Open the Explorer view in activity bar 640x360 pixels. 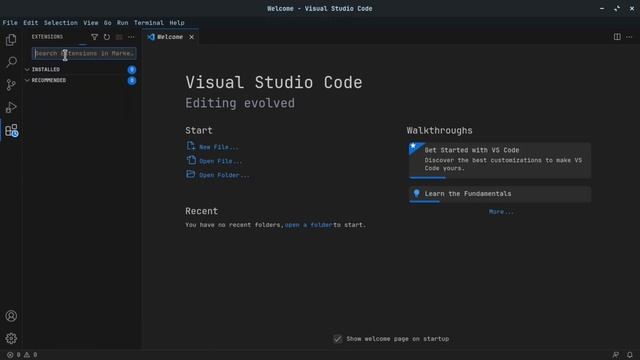[11, 40]
